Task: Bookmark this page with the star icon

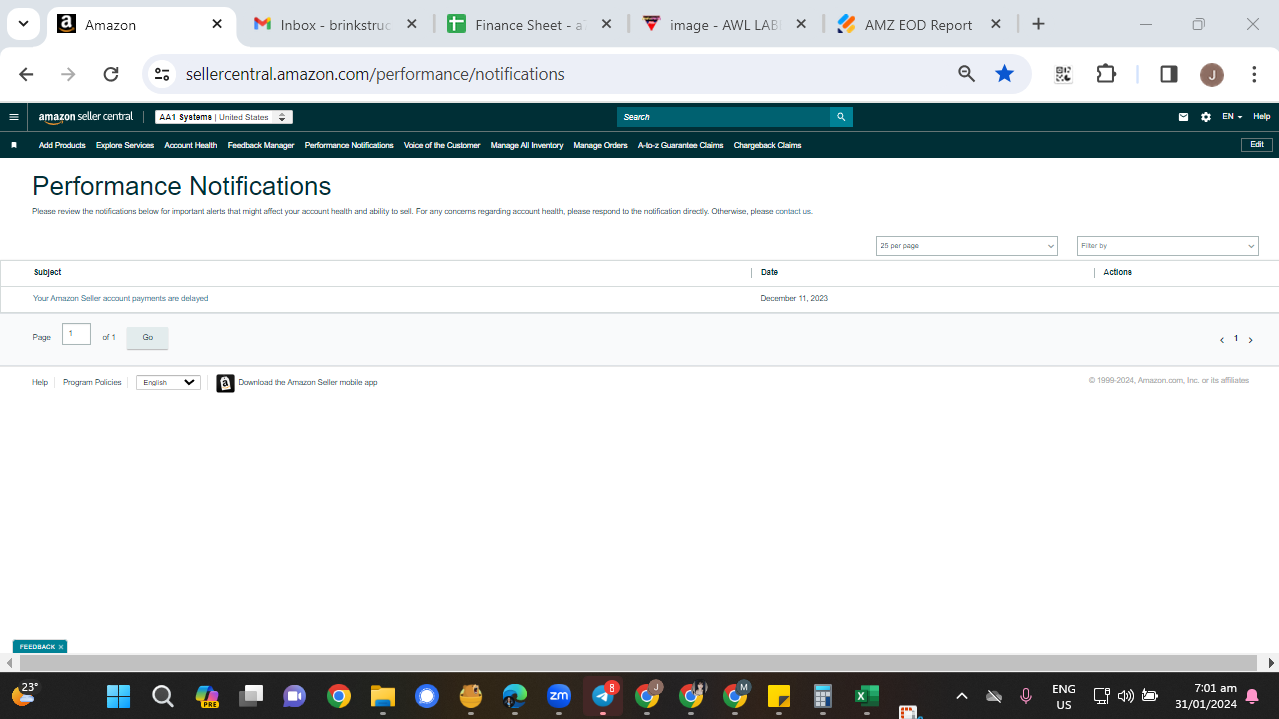Action: click(1005, 74)
